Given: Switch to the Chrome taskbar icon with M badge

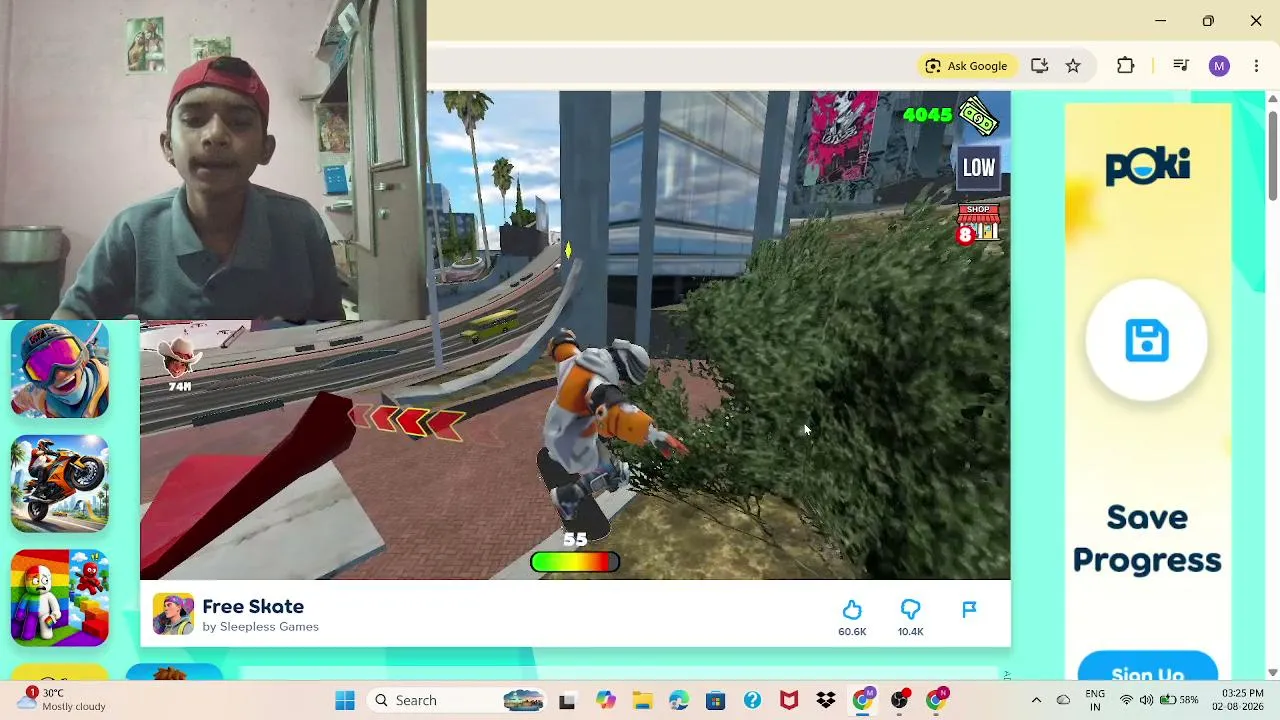Looking at the screenshot, I should (x=863, y=700).
